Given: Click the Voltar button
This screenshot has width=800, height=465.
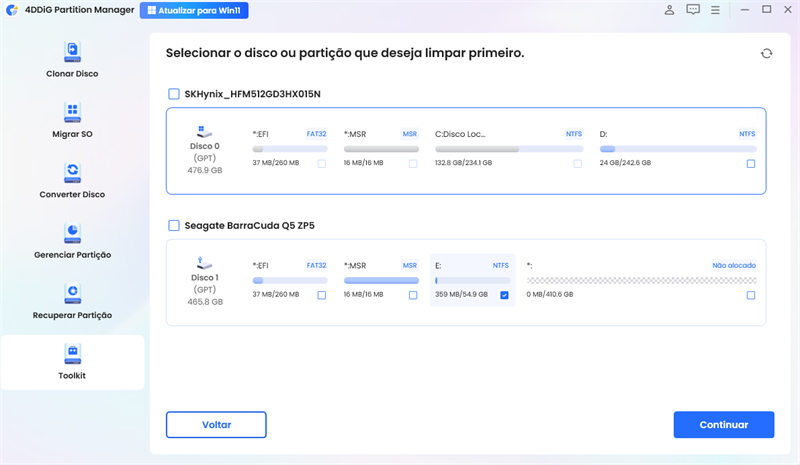Looking at the screenshot, I should click(x=216, y=424).
